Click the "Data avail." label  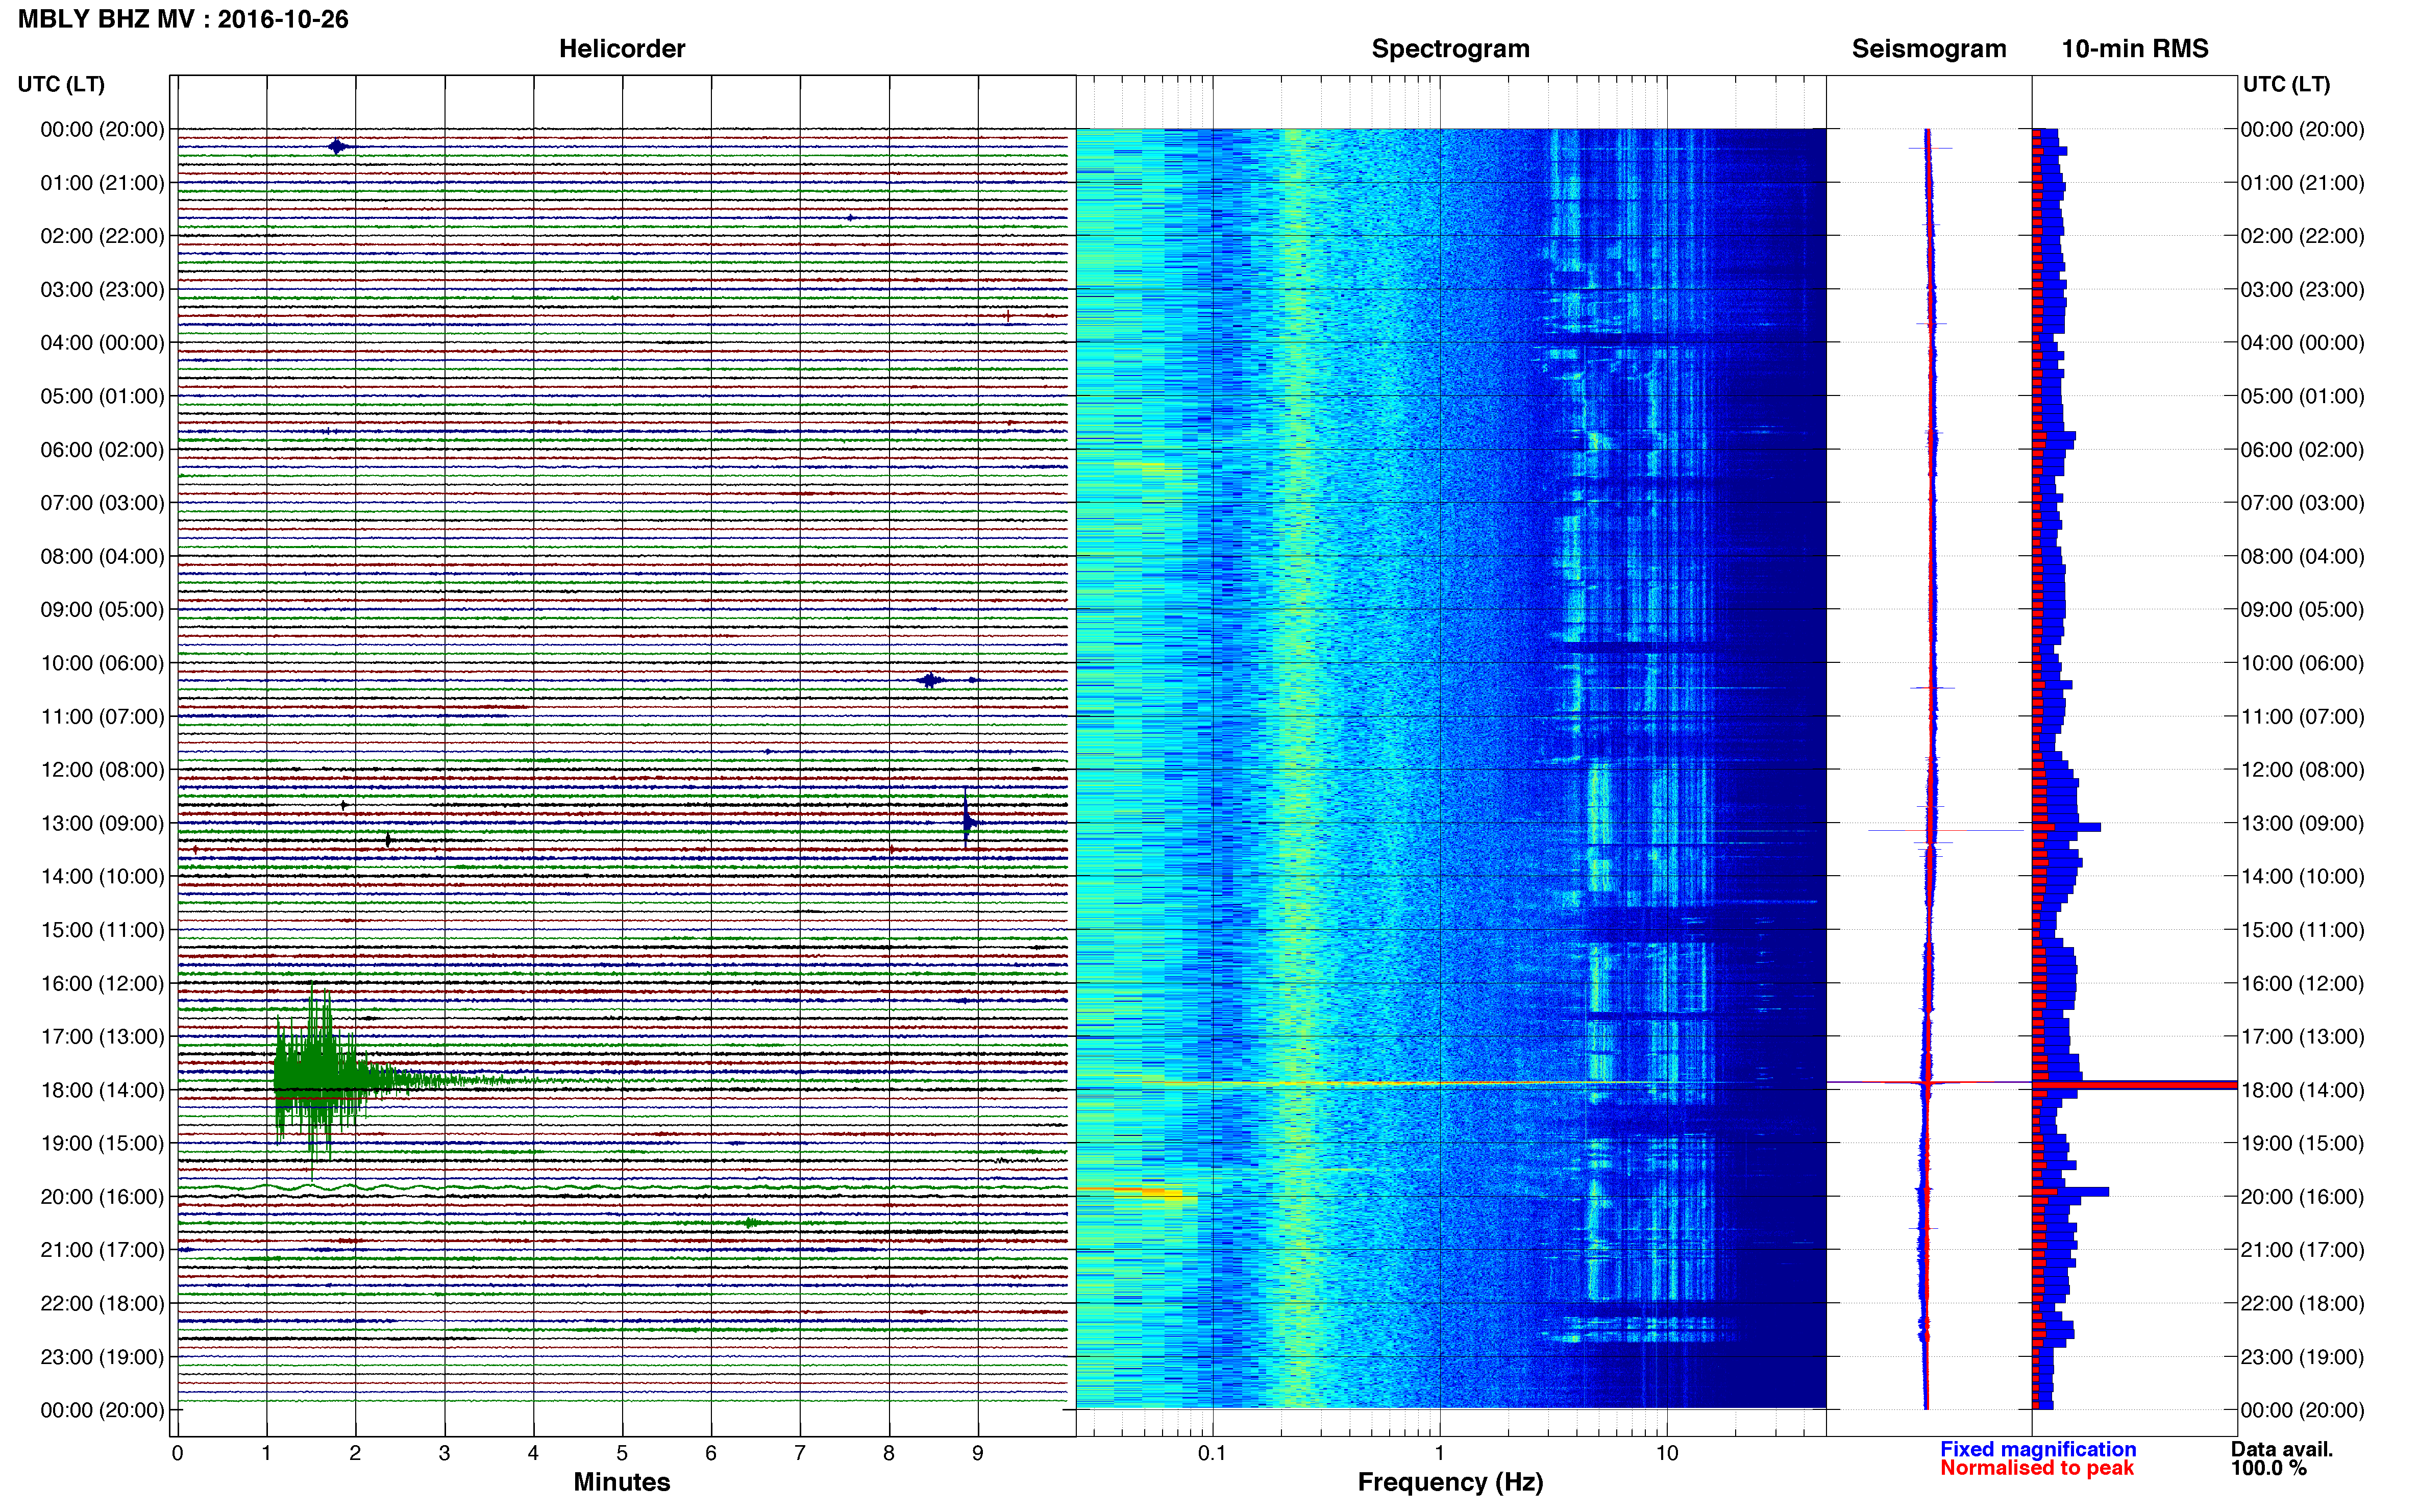coord(2281,1449)
